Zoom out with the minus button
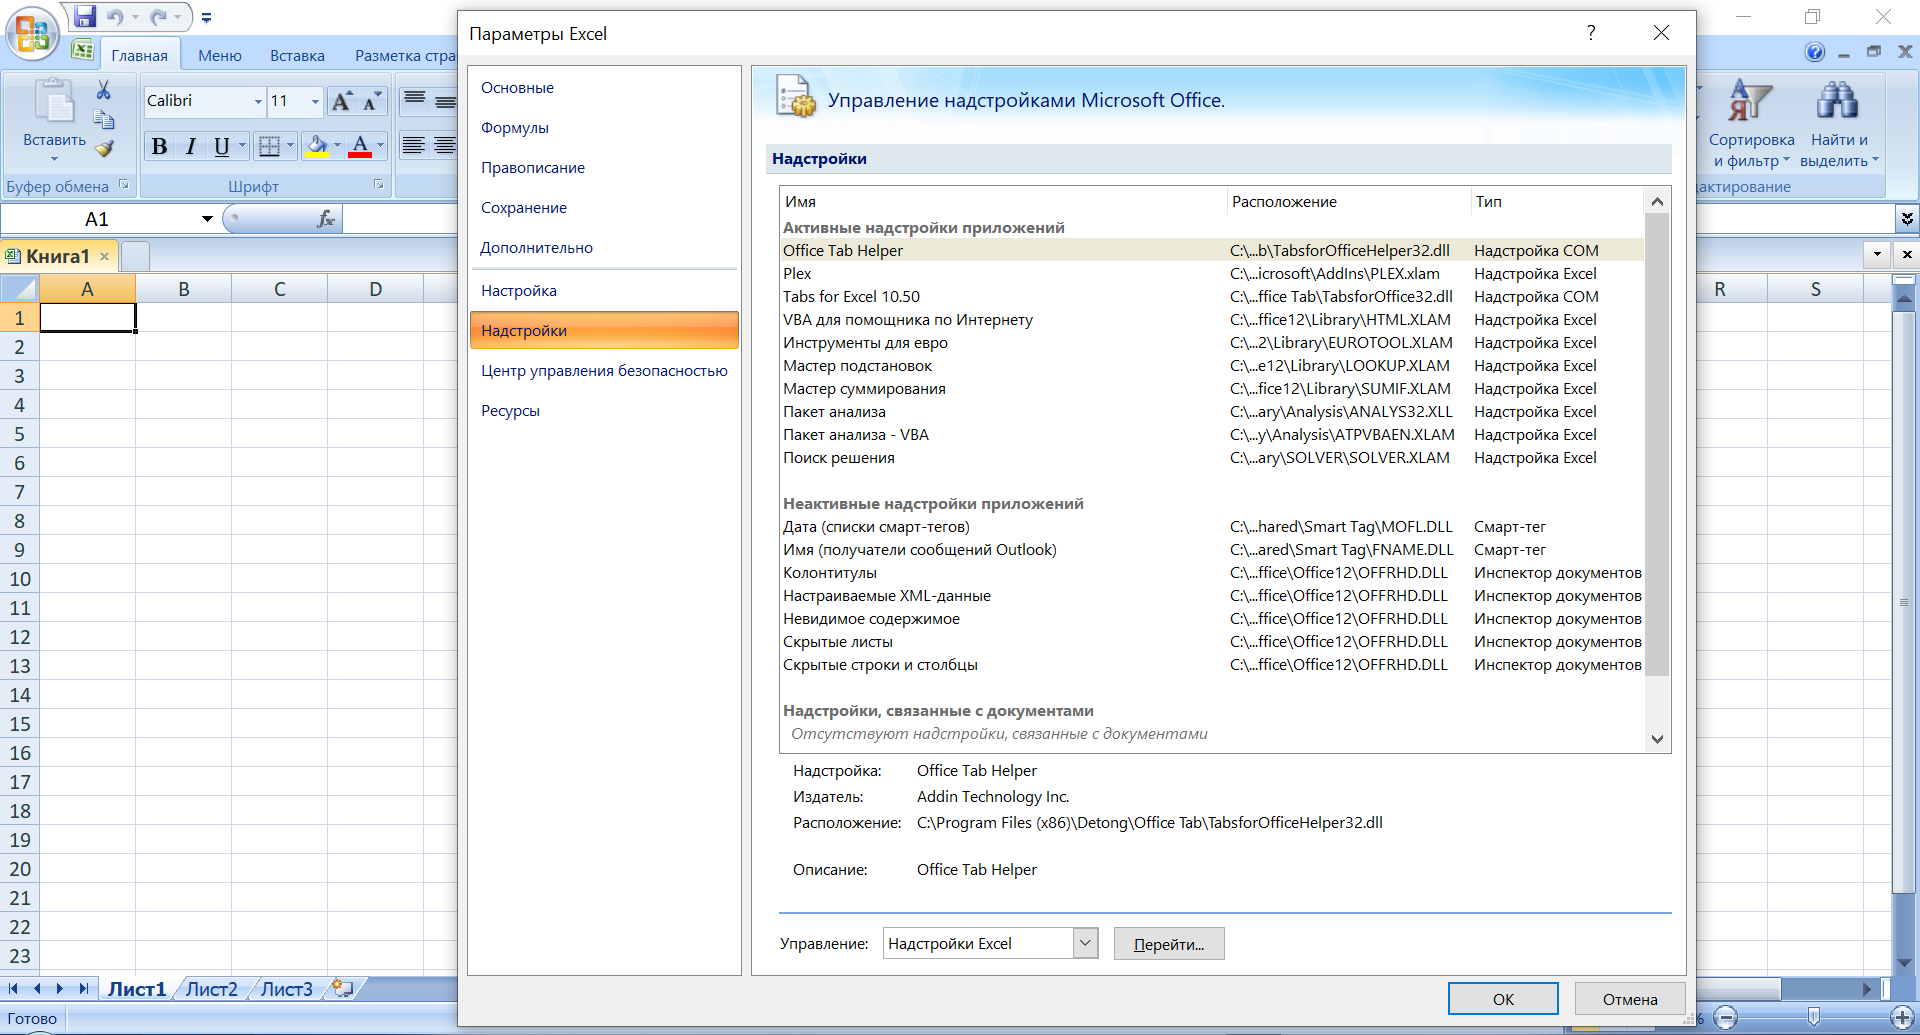 [x=1725, y=1018]
